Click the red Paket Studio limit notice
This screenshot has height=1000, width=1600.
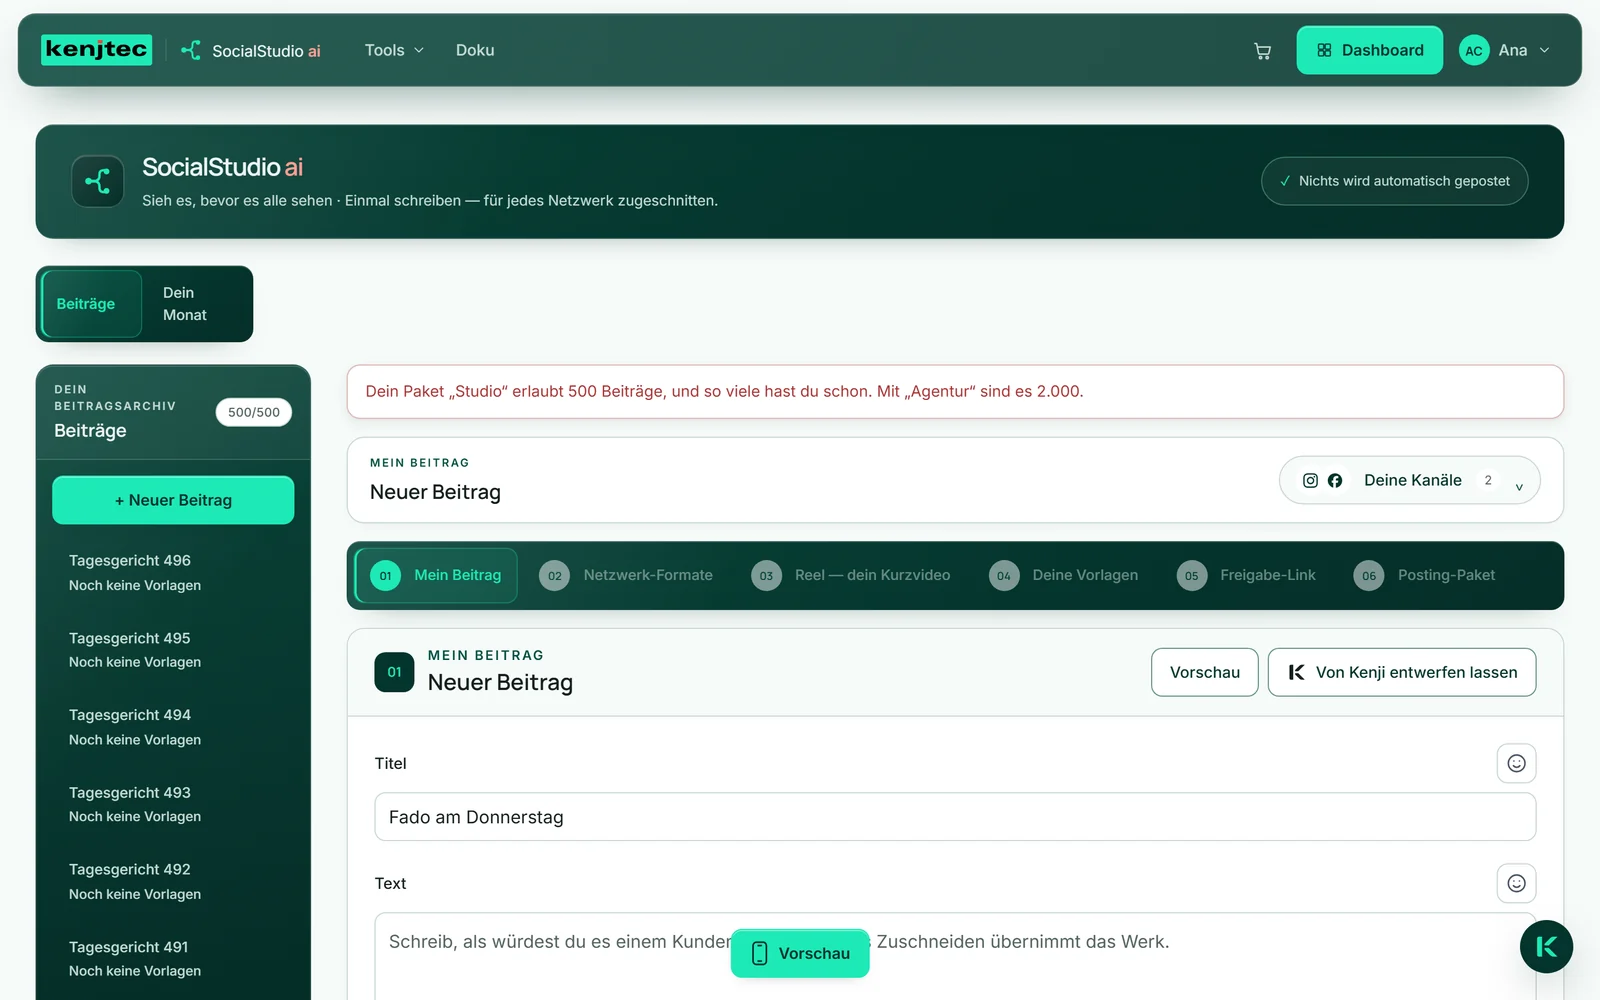955,392
